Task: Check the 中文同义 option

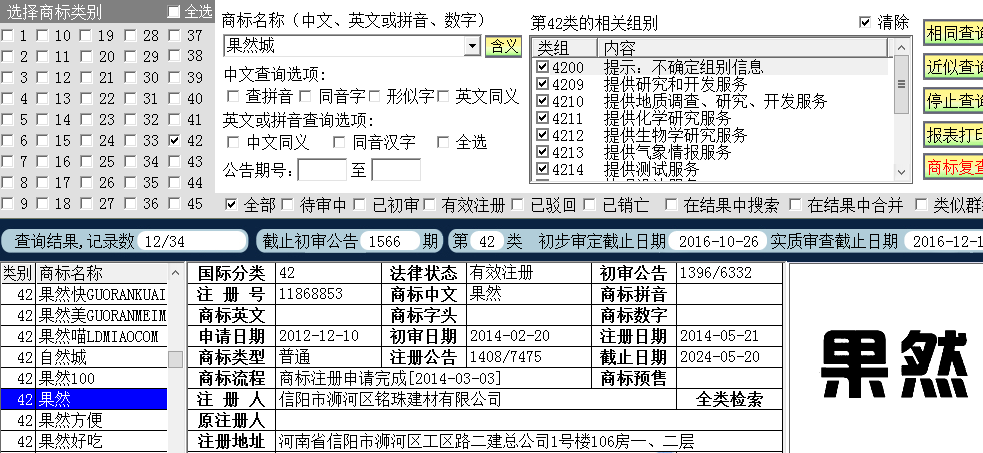Action: pos(233,142)
